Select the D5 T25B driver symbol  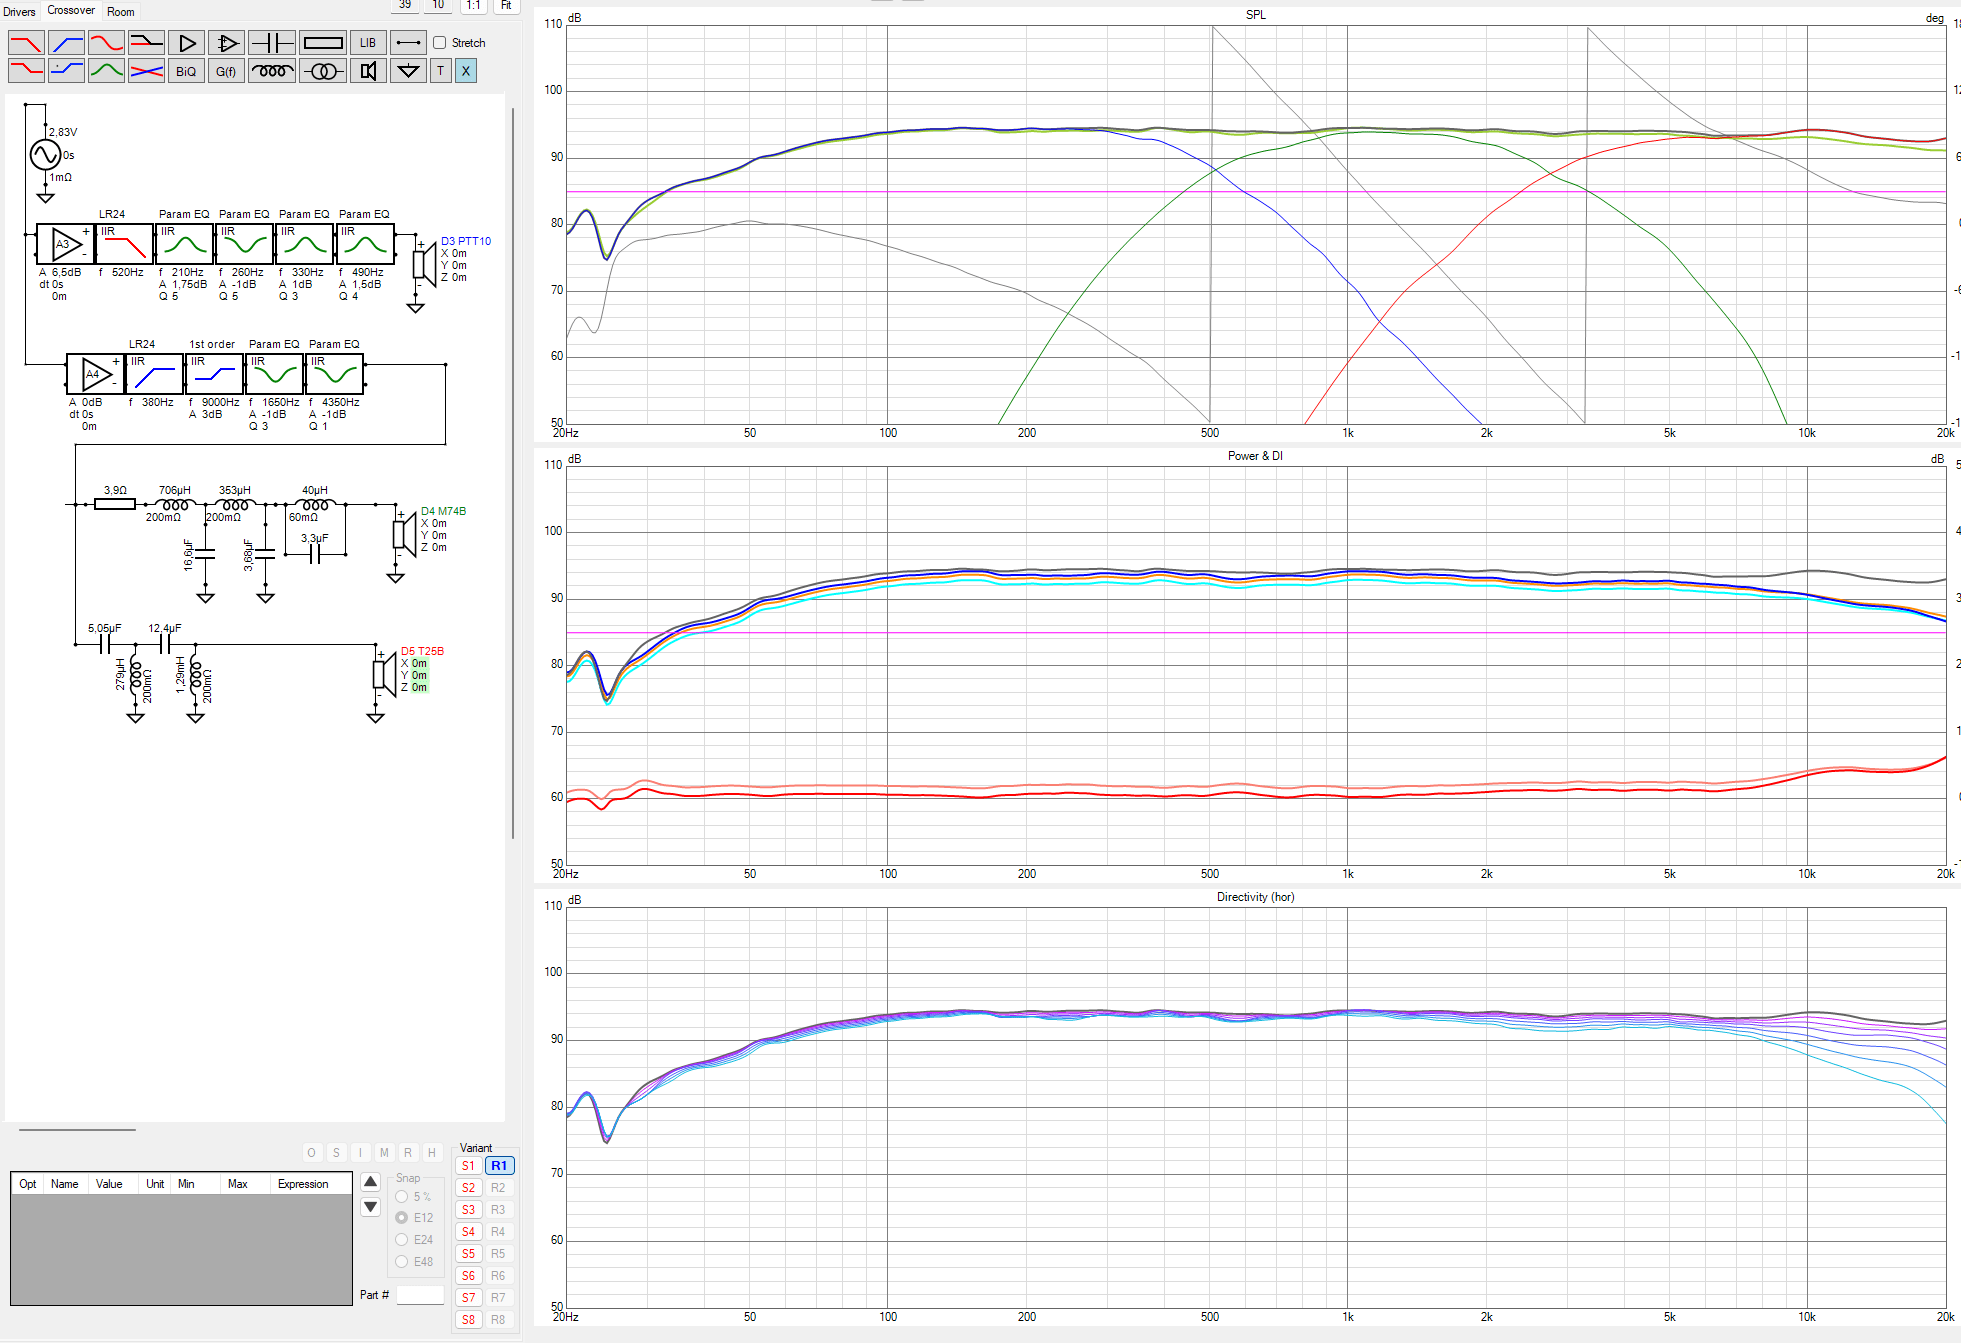[x=384, y=675]
